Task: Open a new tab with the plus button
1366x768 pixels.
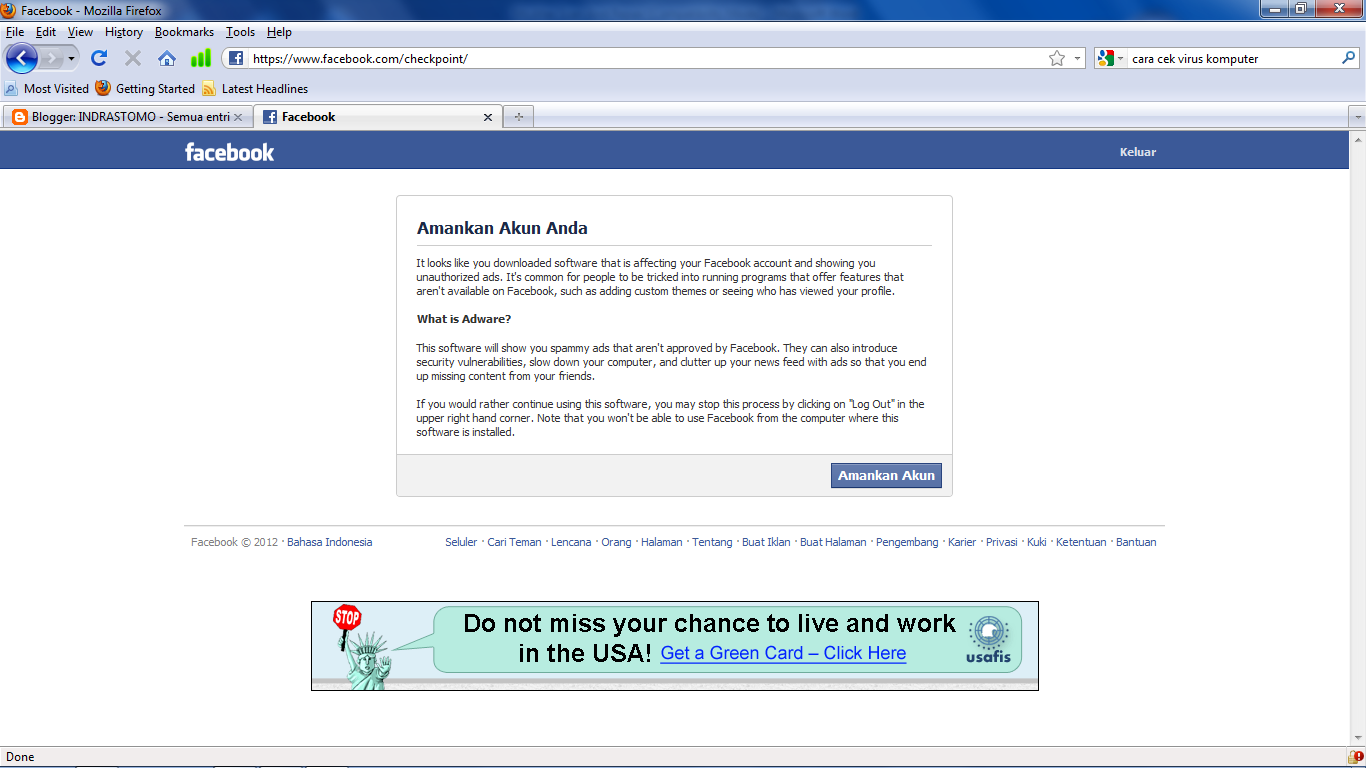Action: pyautogui.click(x=518, y=117)
